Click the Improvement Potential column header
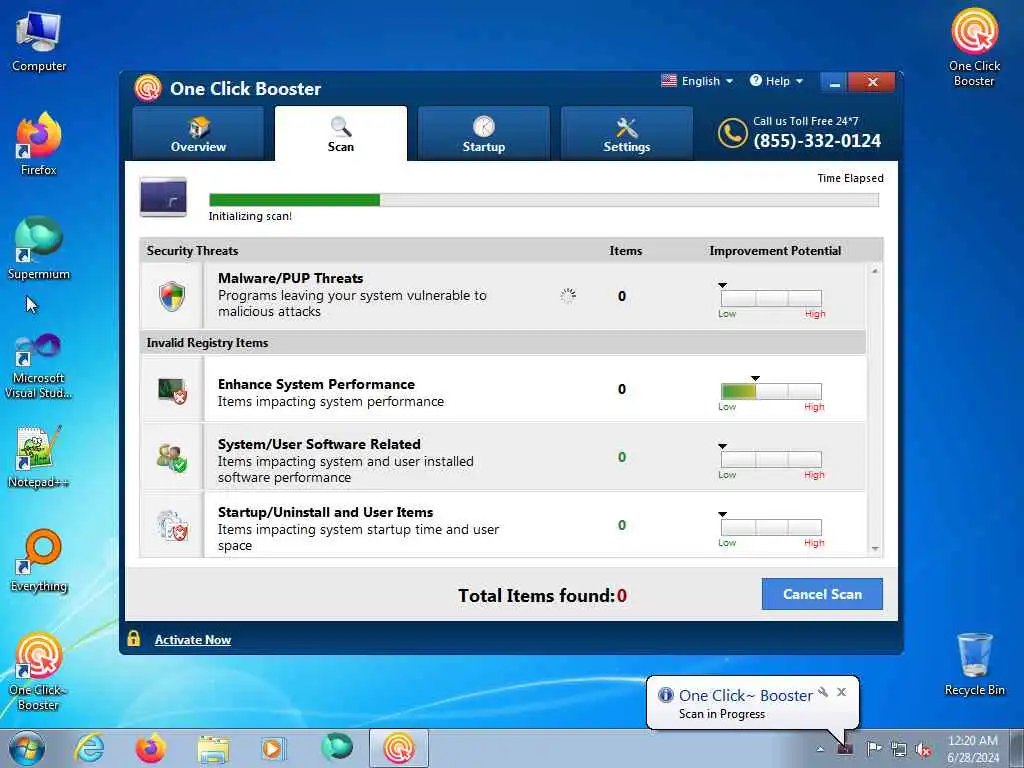 pos(775,251)
